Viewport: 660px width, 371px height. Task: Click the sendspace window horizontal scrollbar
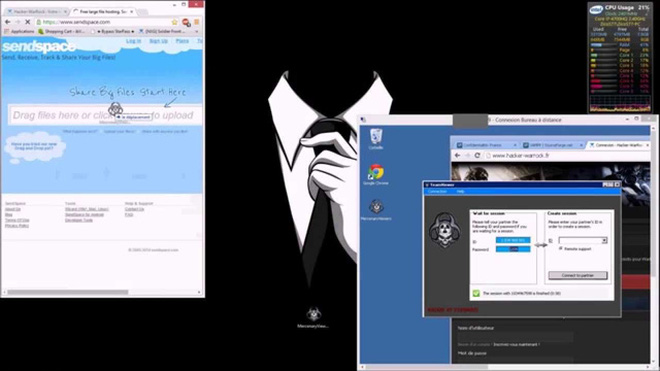click(68, 292)
